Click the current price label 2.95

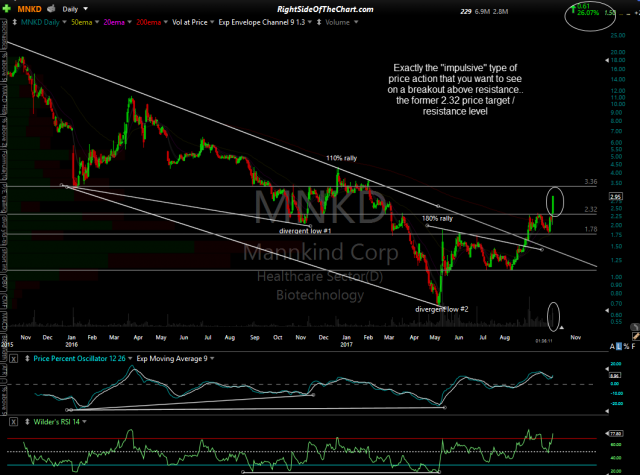pos(616,197)
